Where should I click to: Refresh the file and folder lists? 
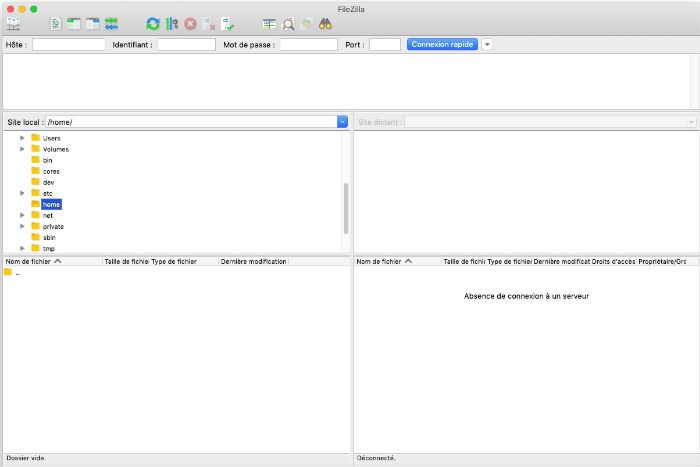pos(153,24)
